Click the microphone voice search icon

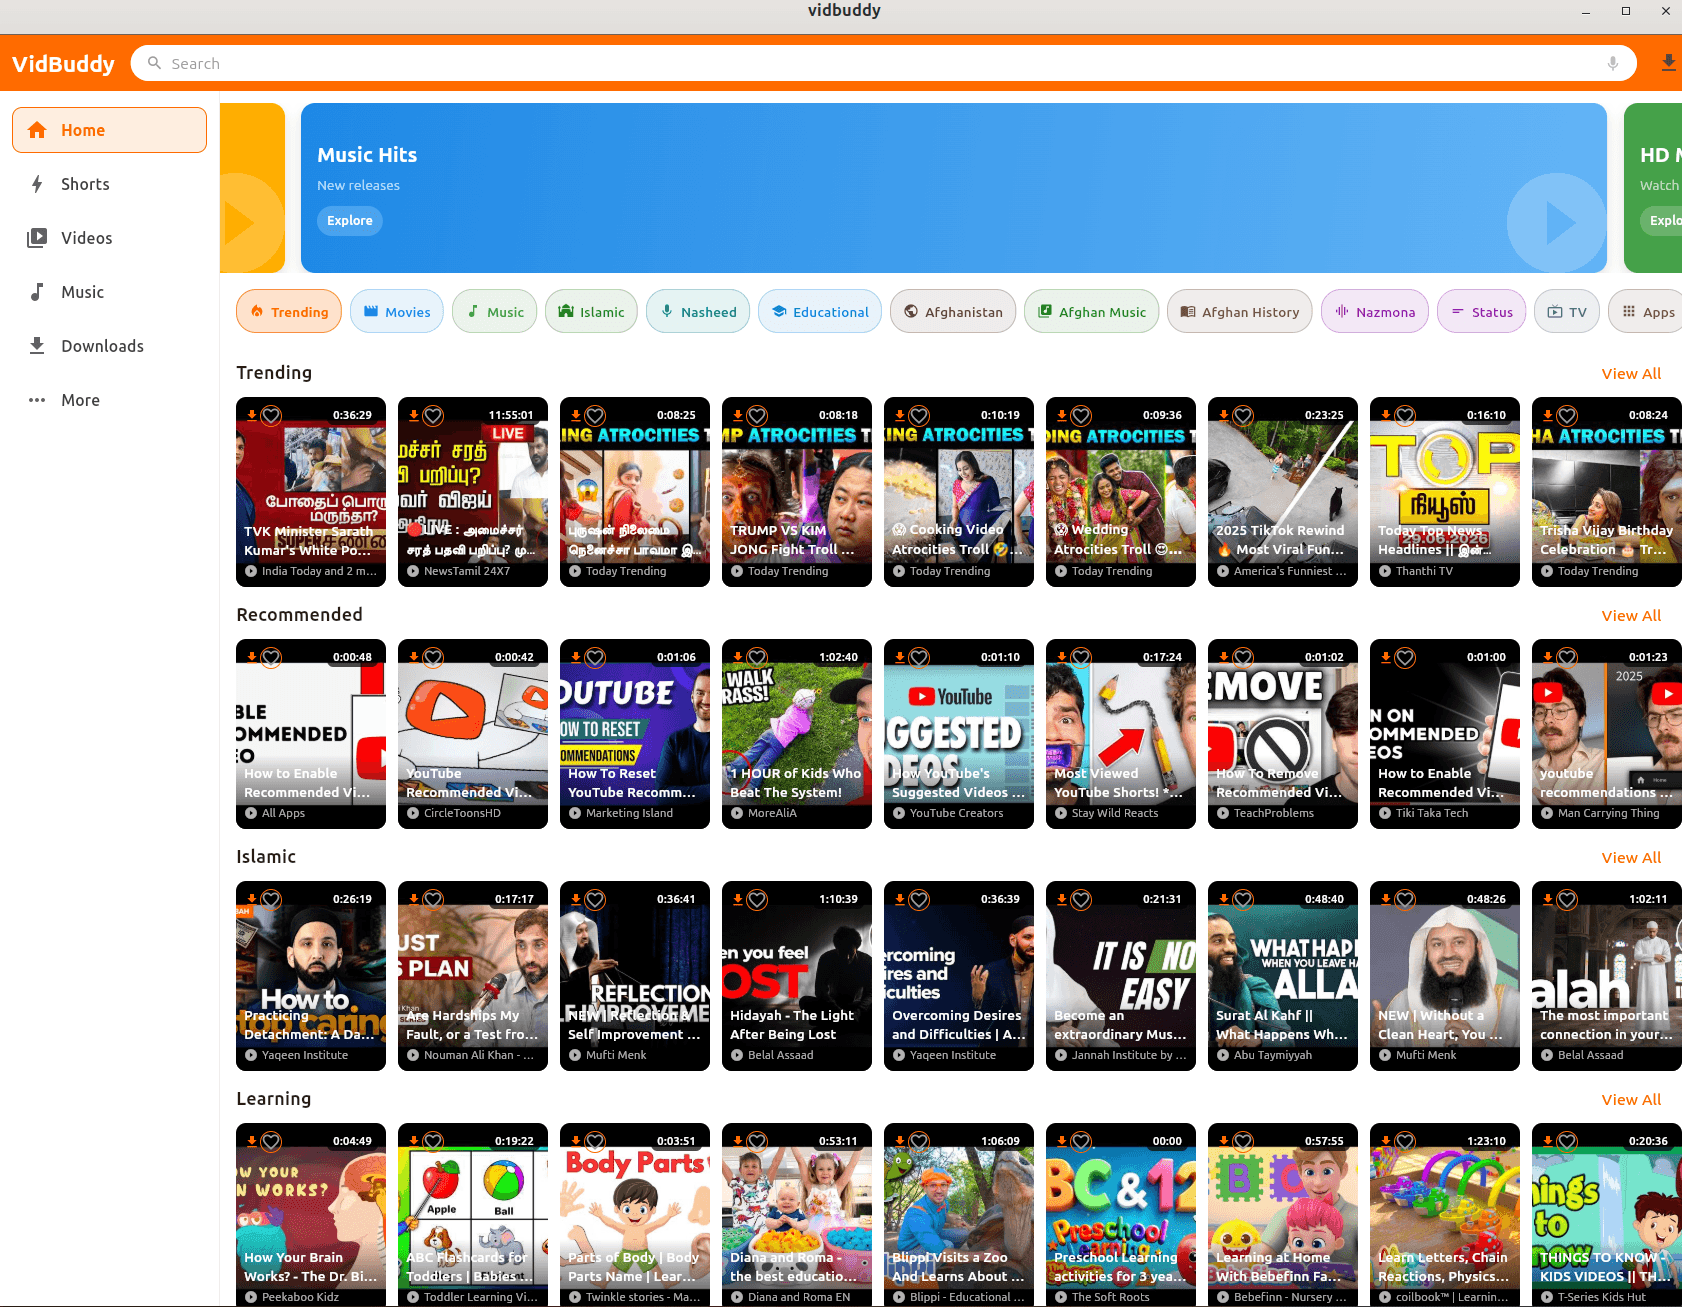tap(1612, 63)
